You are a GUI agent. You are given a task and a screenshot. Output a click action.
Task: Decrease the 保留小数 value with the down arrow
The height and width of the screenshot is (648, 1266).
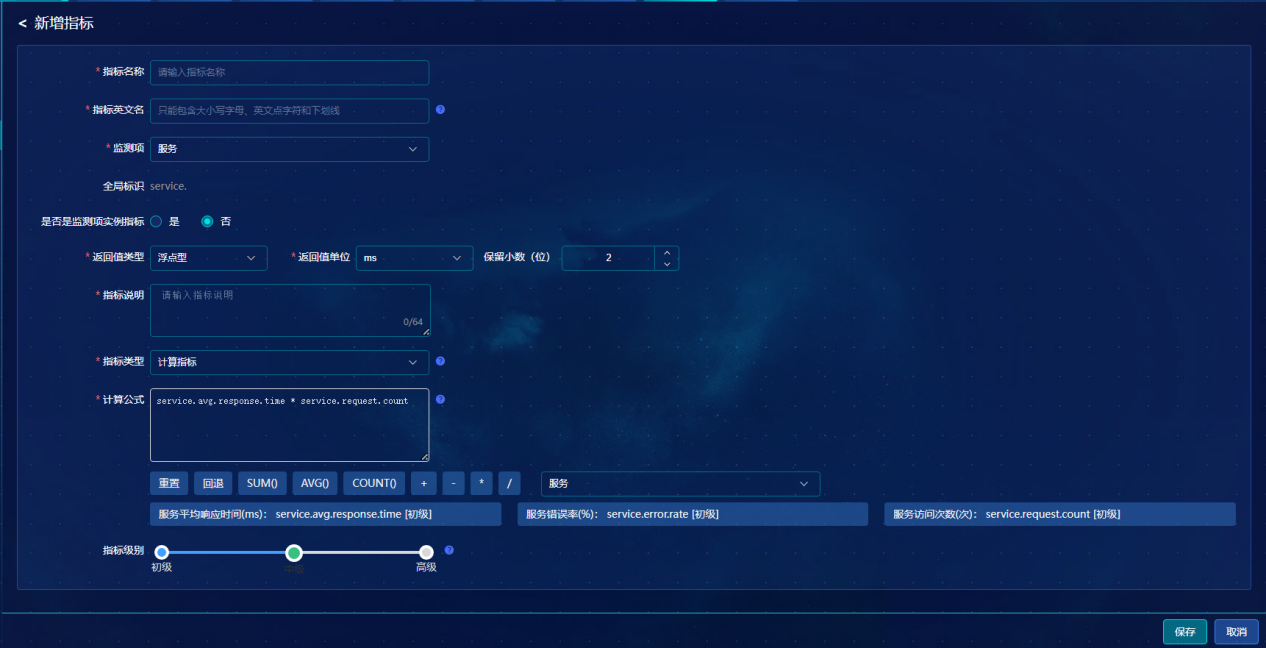(x=667, y=264)
